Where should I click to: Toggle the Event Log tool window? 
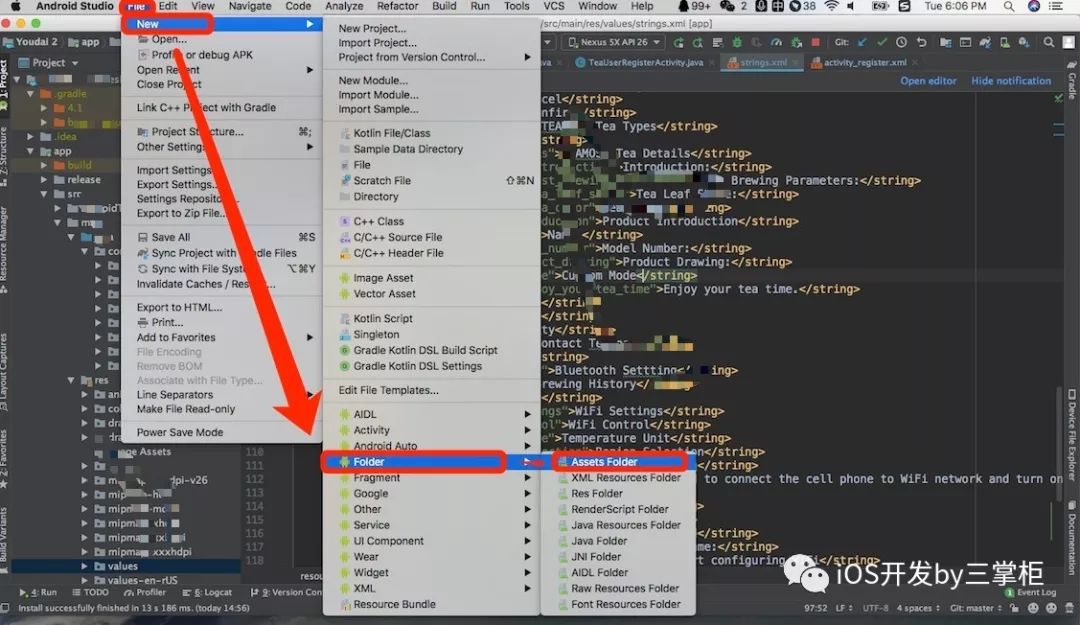pos(1031,593)
